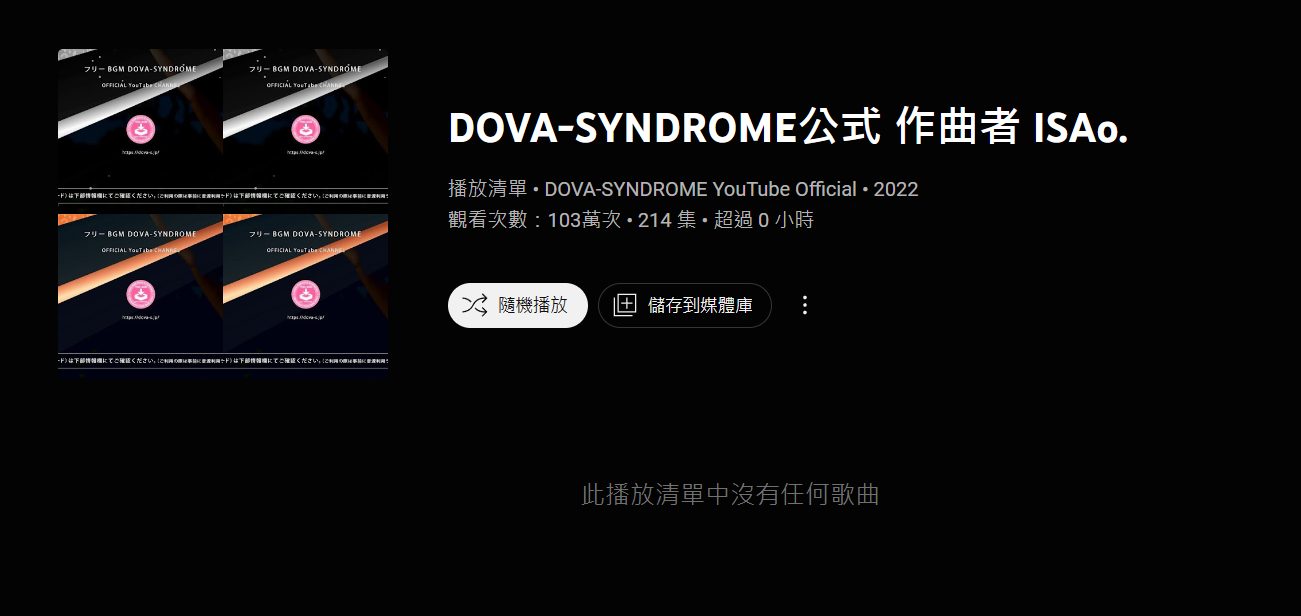This screenshot has height=616, width=1301.
Task: Click the shuffle arrows icon
Action: pyautogui.click(x=474, y=305)
